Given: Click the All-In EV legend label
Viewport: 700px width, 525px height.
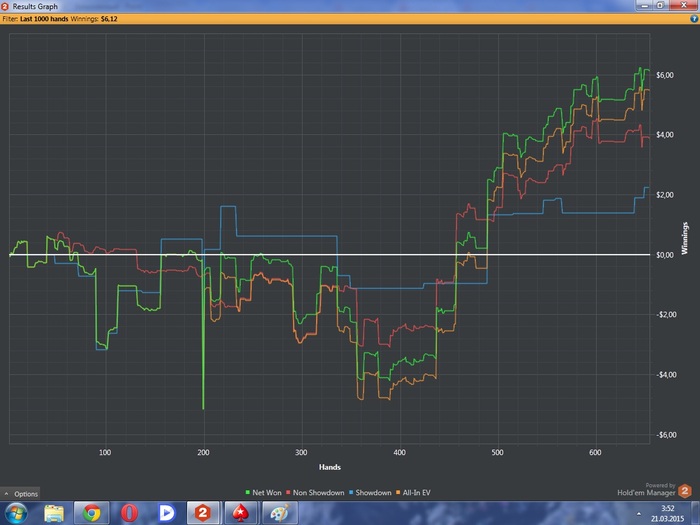Looking at the screenshot, I should pos(417,492).
